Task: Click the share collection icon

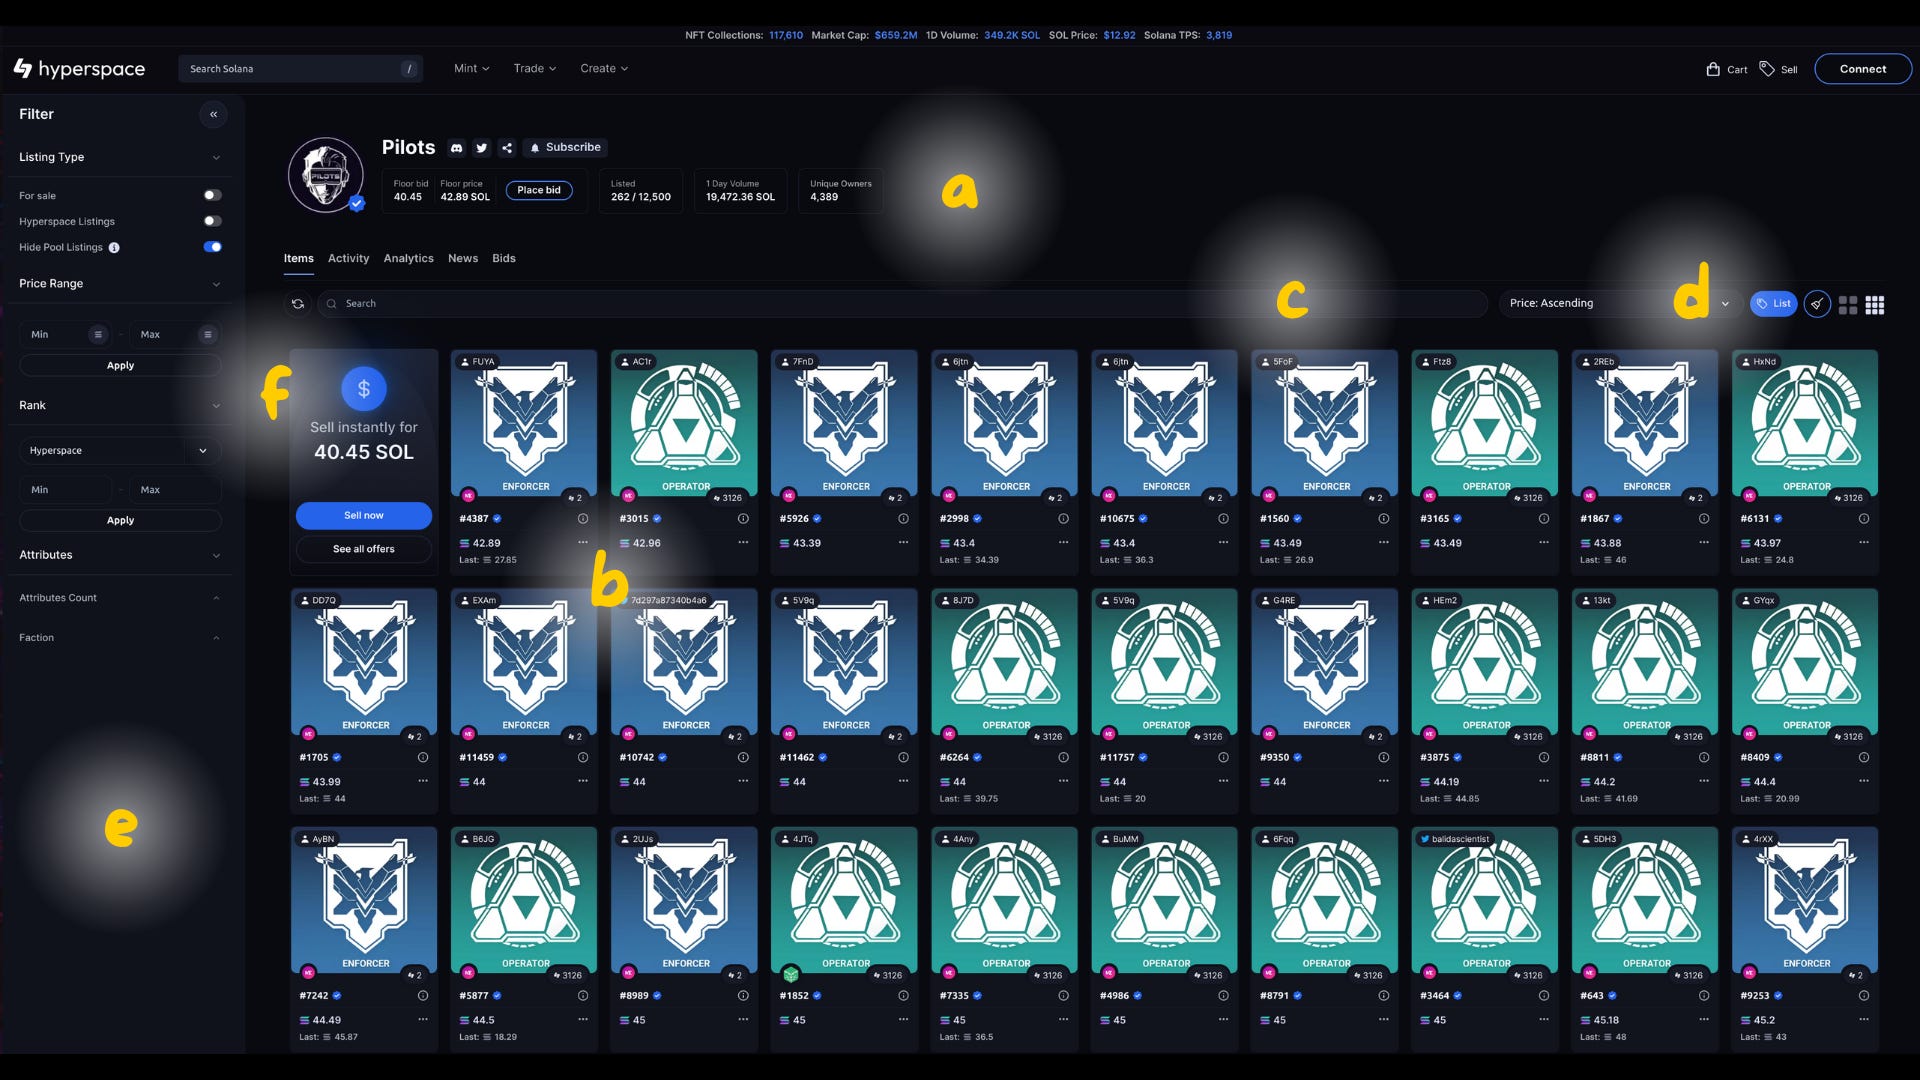Action: [x=507, y=148]
